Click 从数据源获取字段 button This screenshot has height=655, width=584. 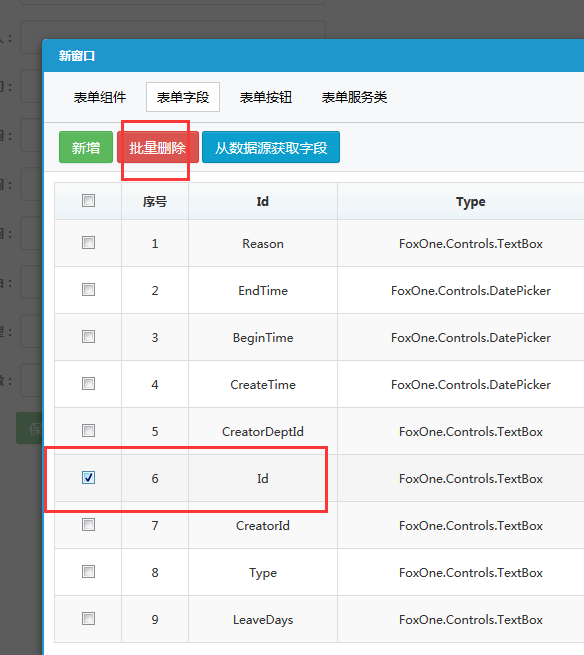pos(271,147)
